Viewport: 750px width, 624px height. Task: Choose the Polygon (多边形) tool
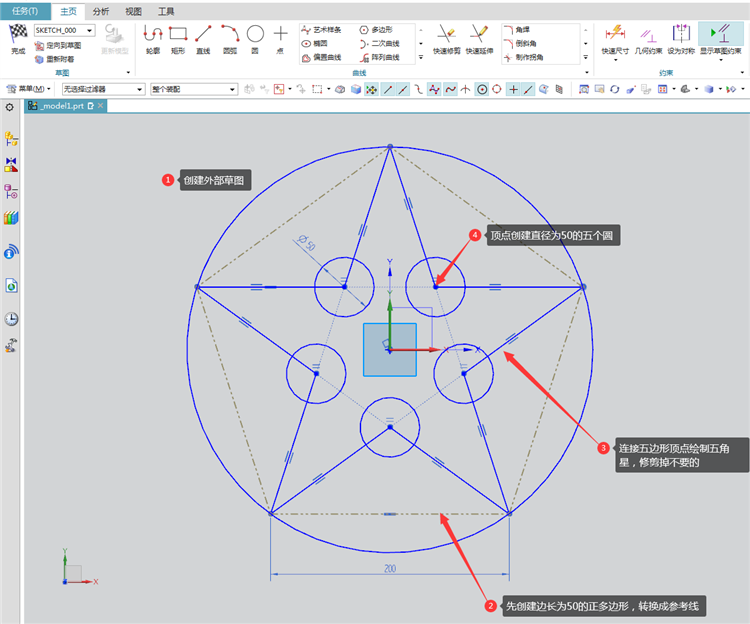(376, 30)
